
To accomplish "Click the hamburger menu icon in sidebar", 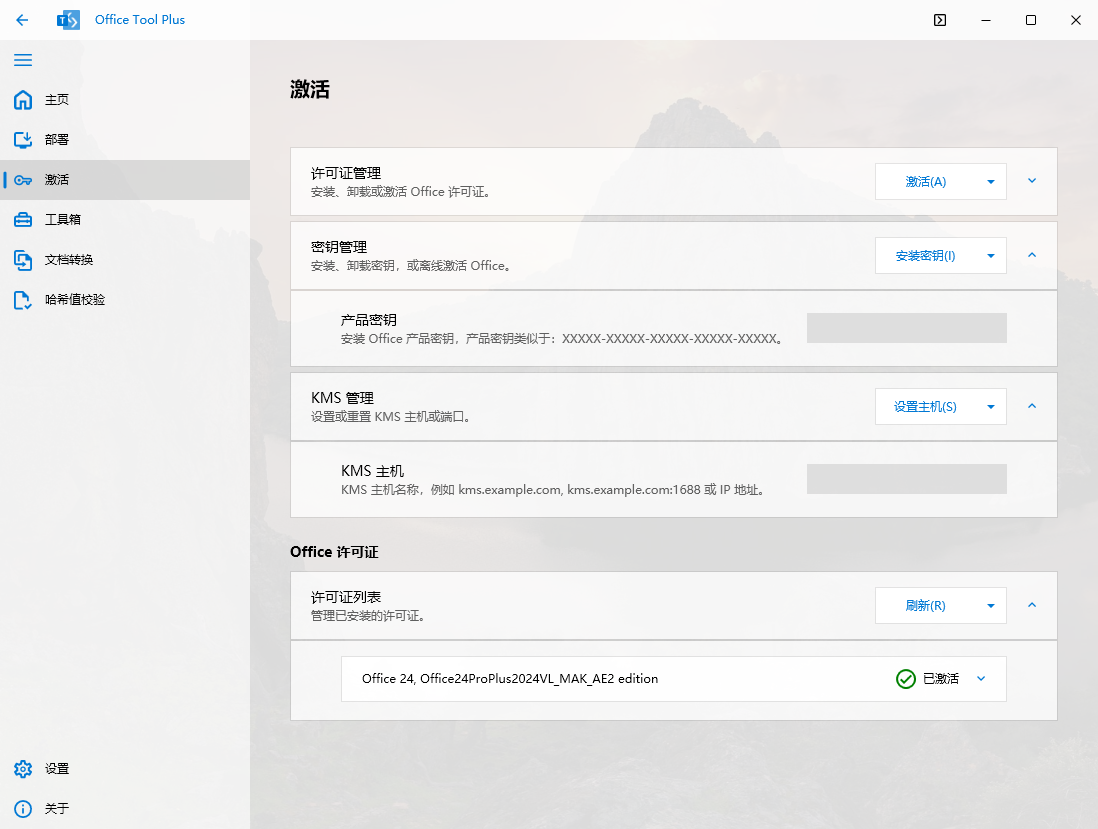I will (x=23, y=60).
